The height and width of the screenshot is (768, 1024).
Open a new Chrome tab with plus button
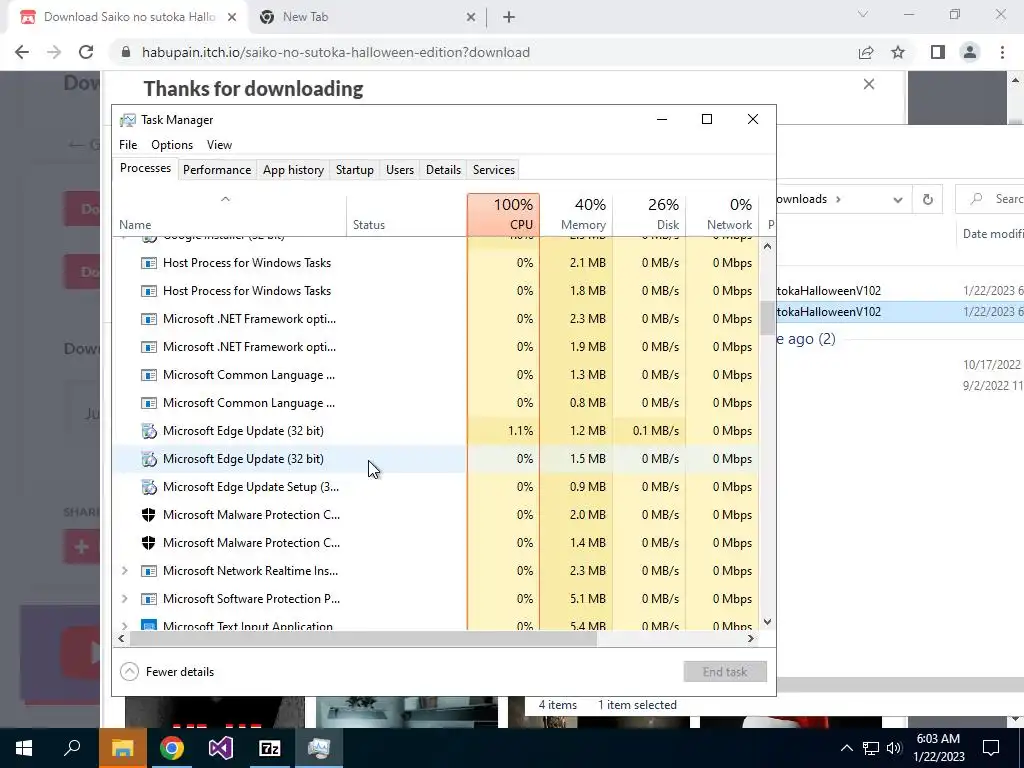(509, 17)
